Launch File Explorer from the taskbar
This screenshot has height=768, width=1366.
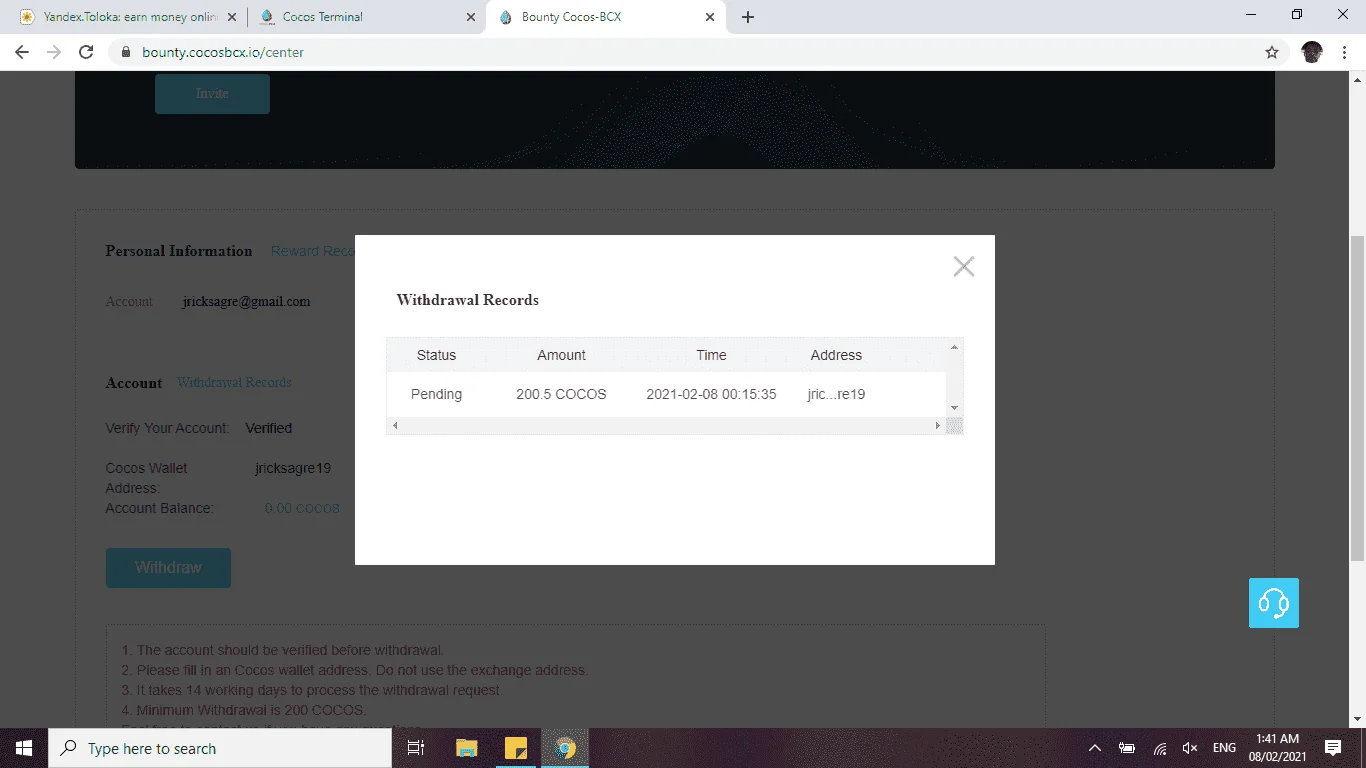[x=466, y=748]
